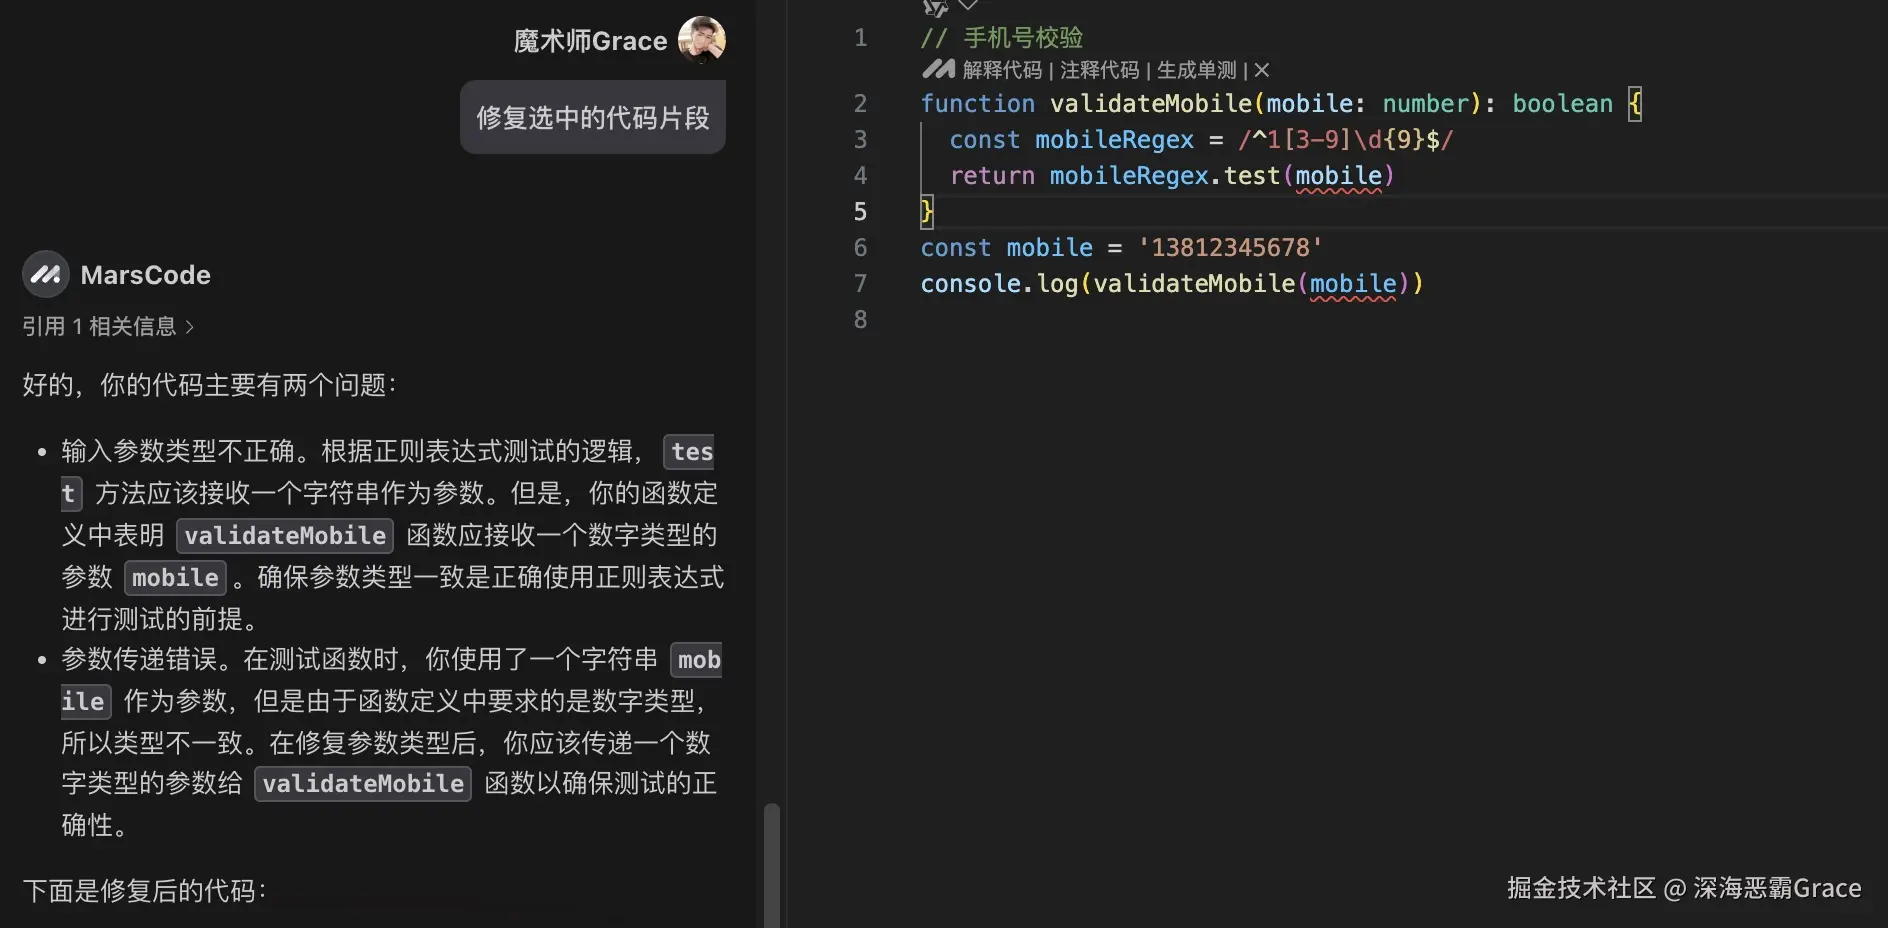Click line number 2 in the gutter

(x=860, y=103)
